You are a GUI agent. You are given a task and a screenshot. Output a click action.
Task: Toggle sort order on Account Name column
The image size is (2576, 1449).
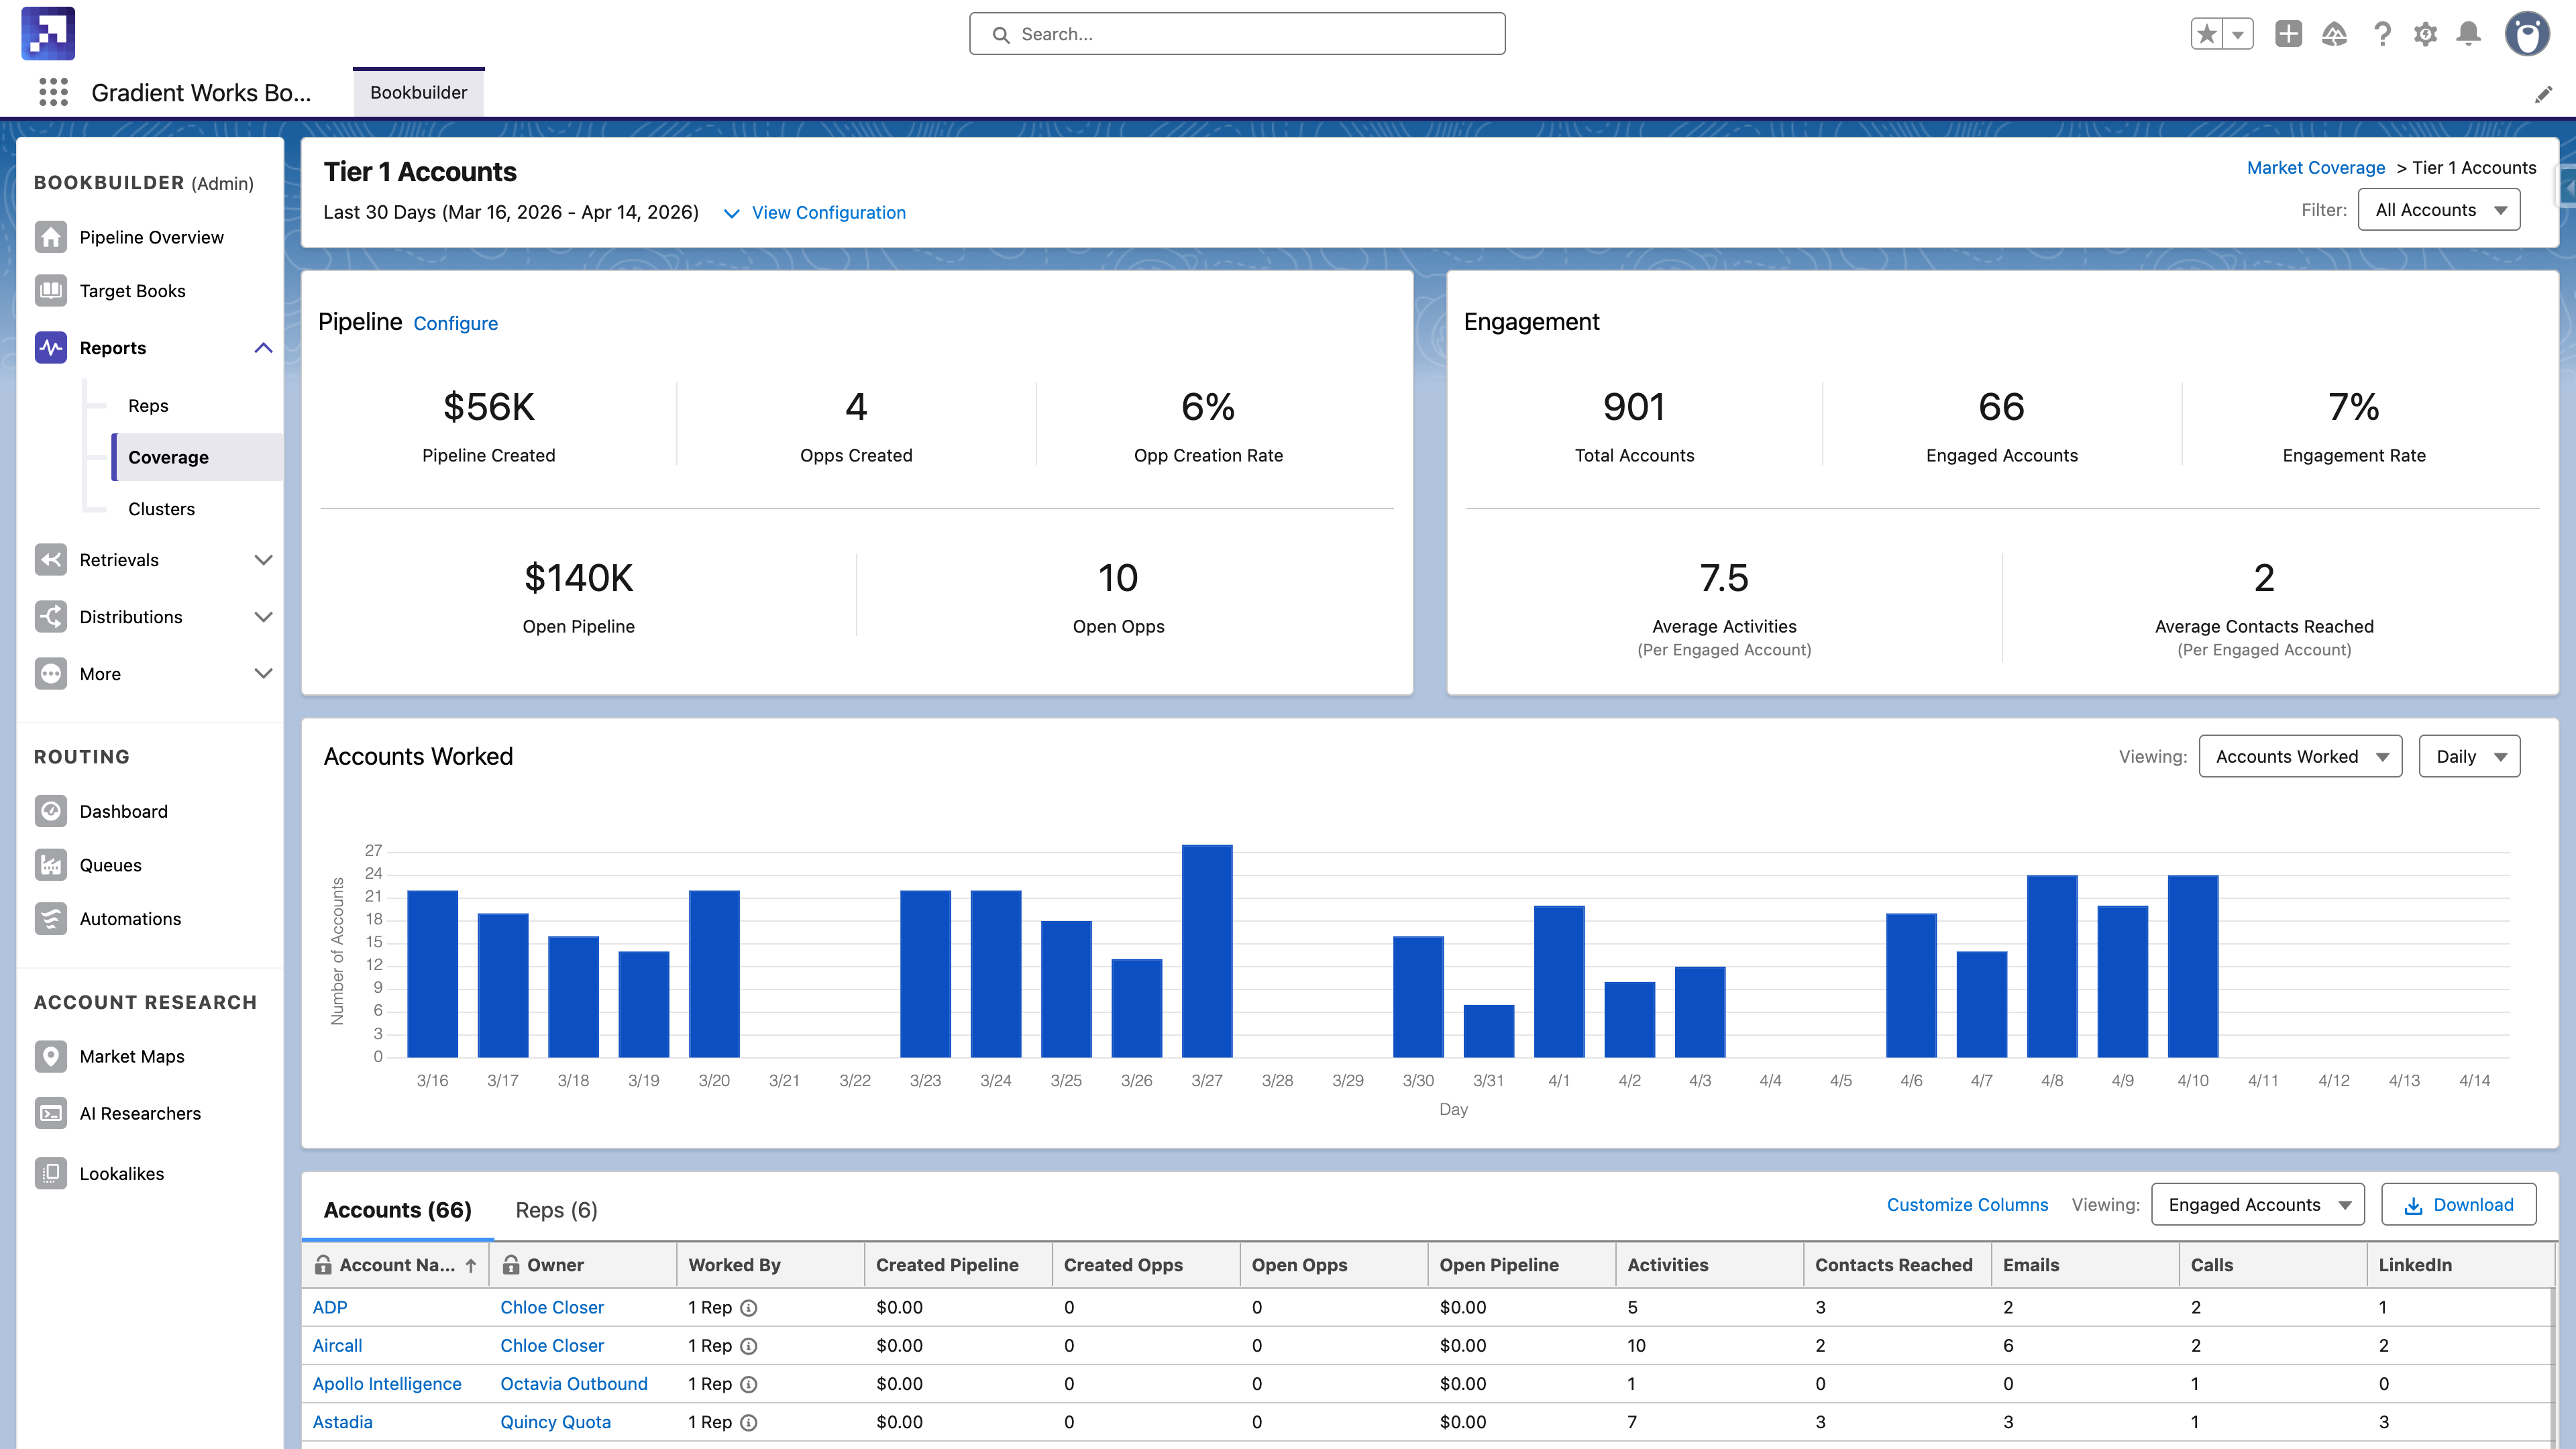pos(471,1265)
